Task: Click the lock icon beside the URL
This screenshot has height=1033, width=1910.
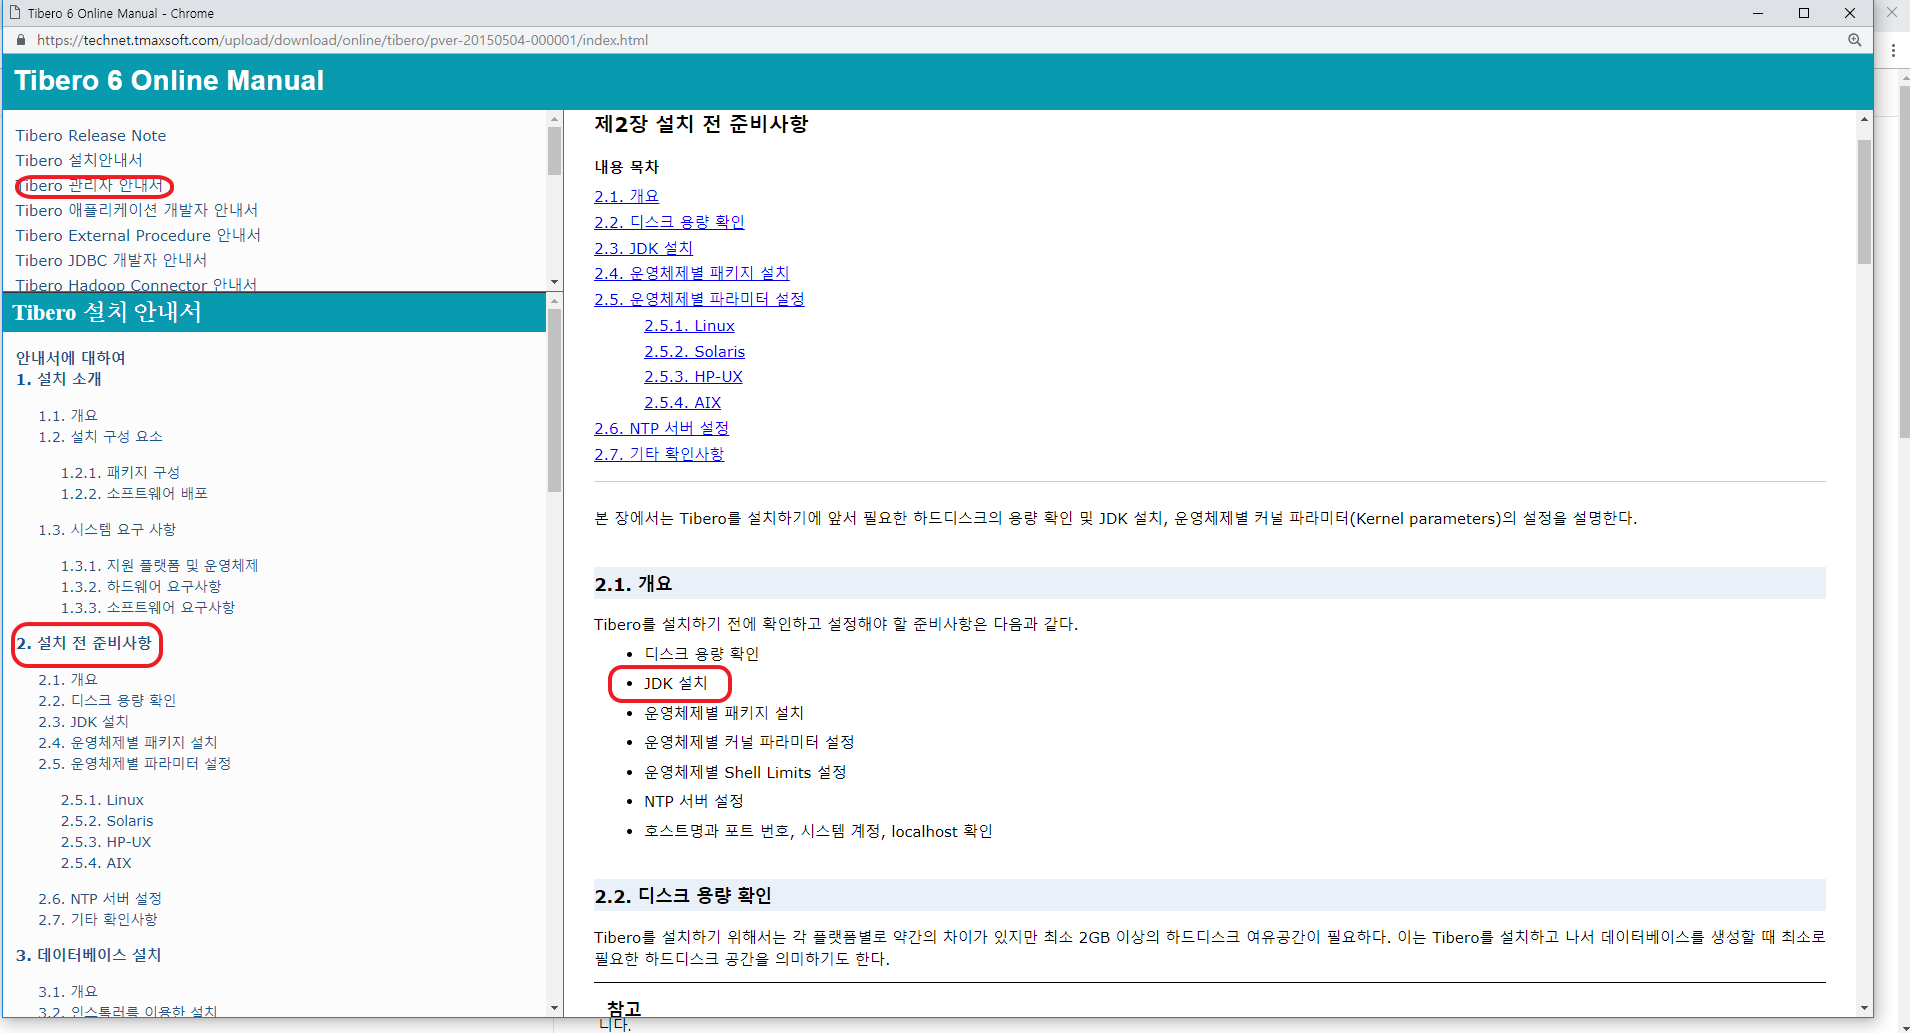Action: coord(20,40)
